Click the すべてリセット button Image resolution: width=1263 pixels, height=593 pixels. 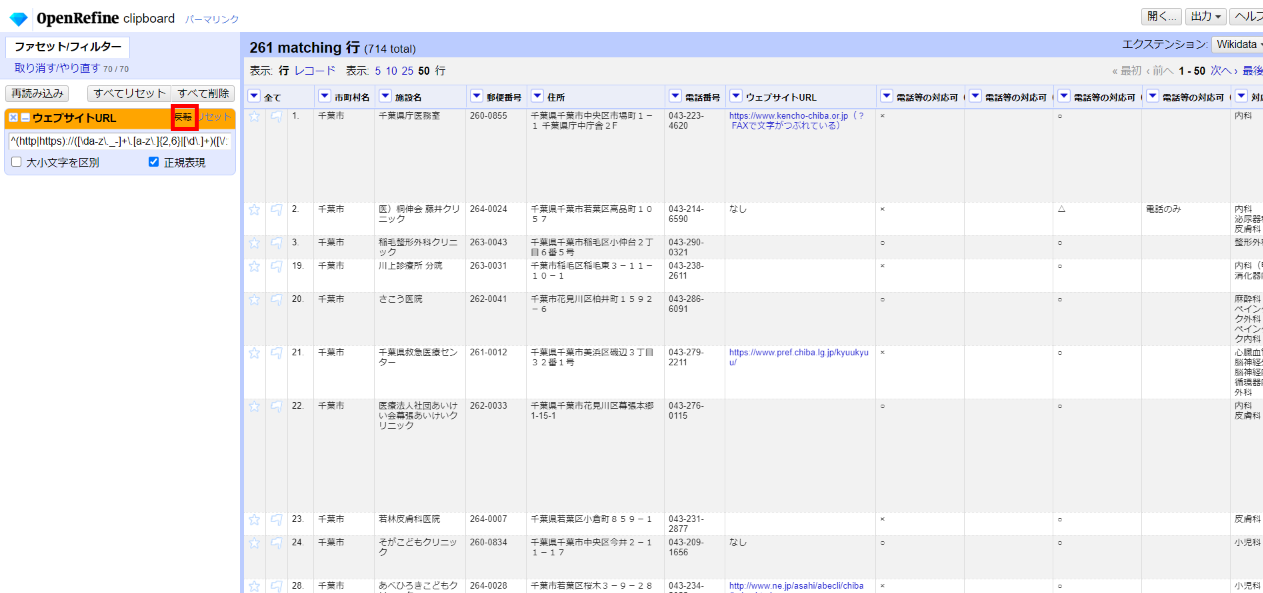pos(129,94)
